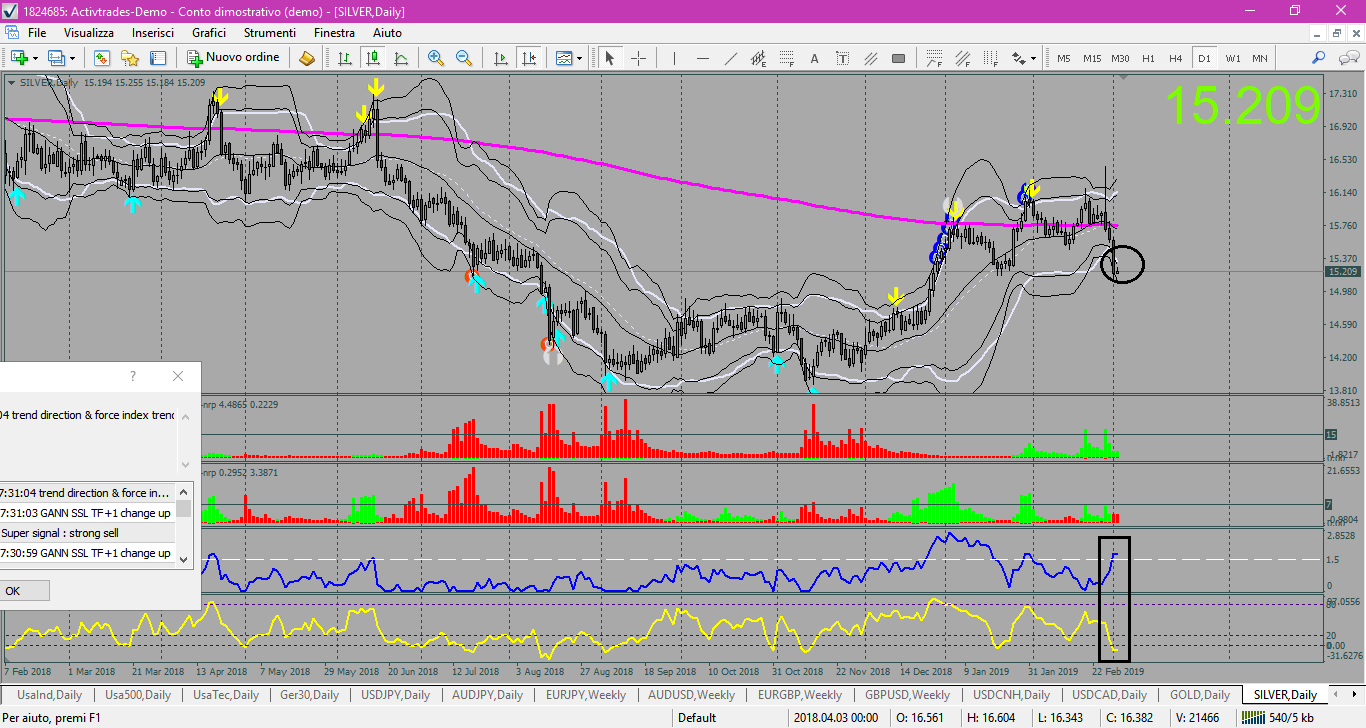This screenshot has width=1366, height=728.
Task: Switch to the USDCAD,Daily chart tab
Action: tap(1109, 695)
